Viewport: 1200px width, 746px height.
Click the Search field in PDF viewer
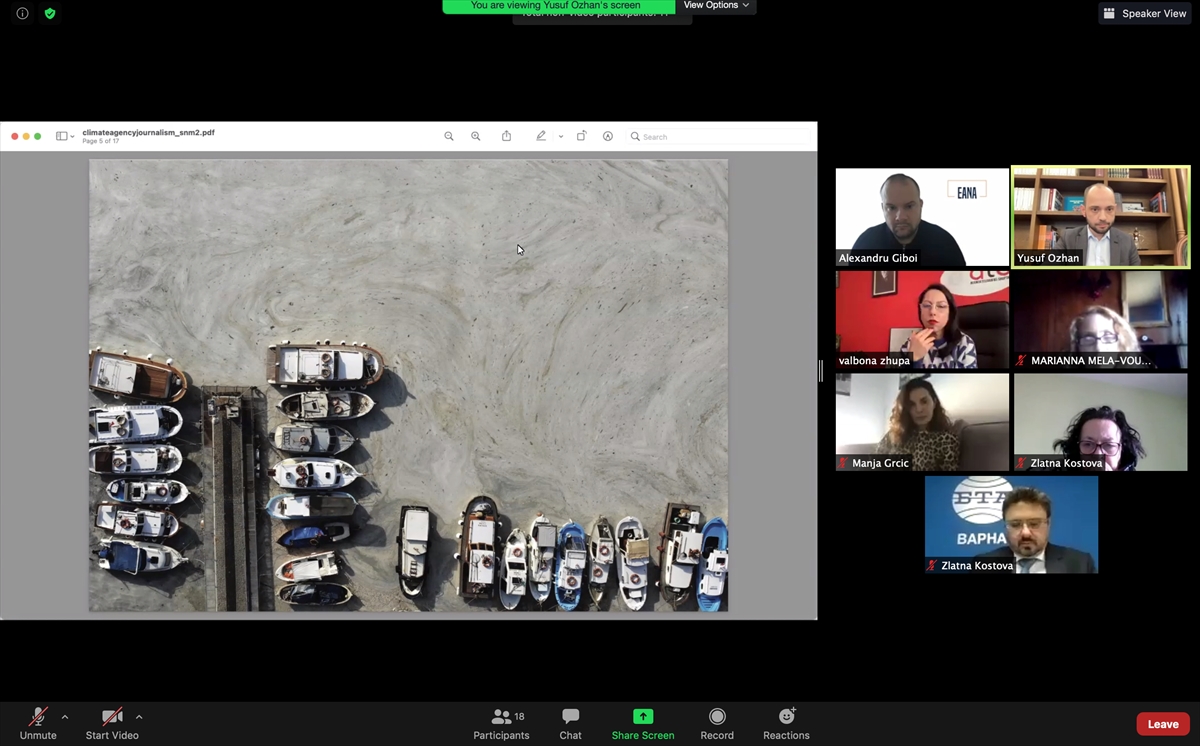click(720, 136)
